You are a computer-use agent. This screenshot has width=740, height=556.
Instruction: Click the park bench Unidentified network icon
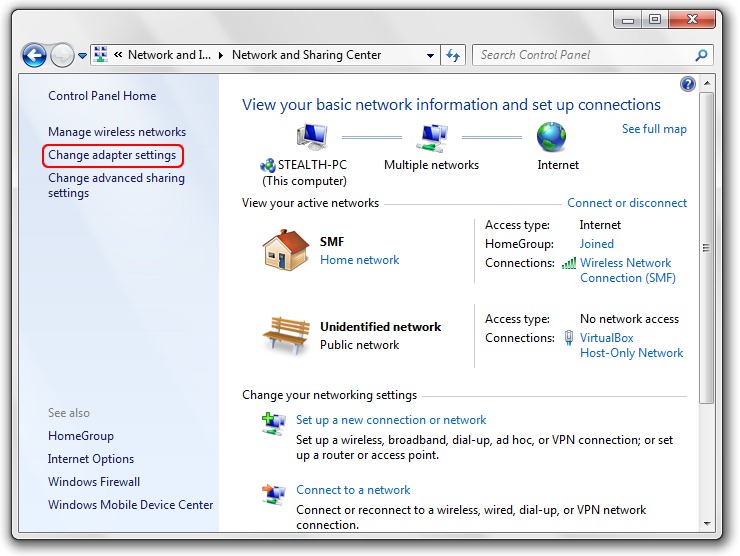286,335
